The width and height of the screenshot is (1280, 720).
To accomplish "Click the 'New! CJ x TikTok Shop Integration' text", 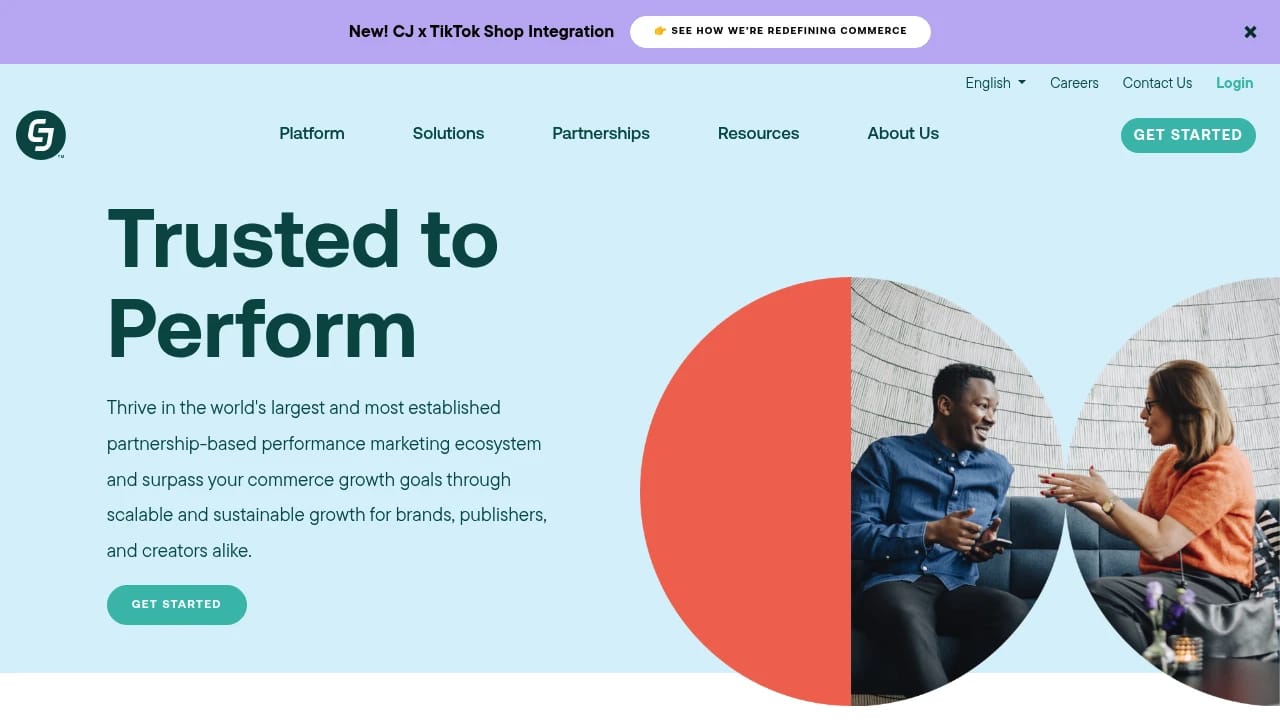I will click(x=481, y=31).
